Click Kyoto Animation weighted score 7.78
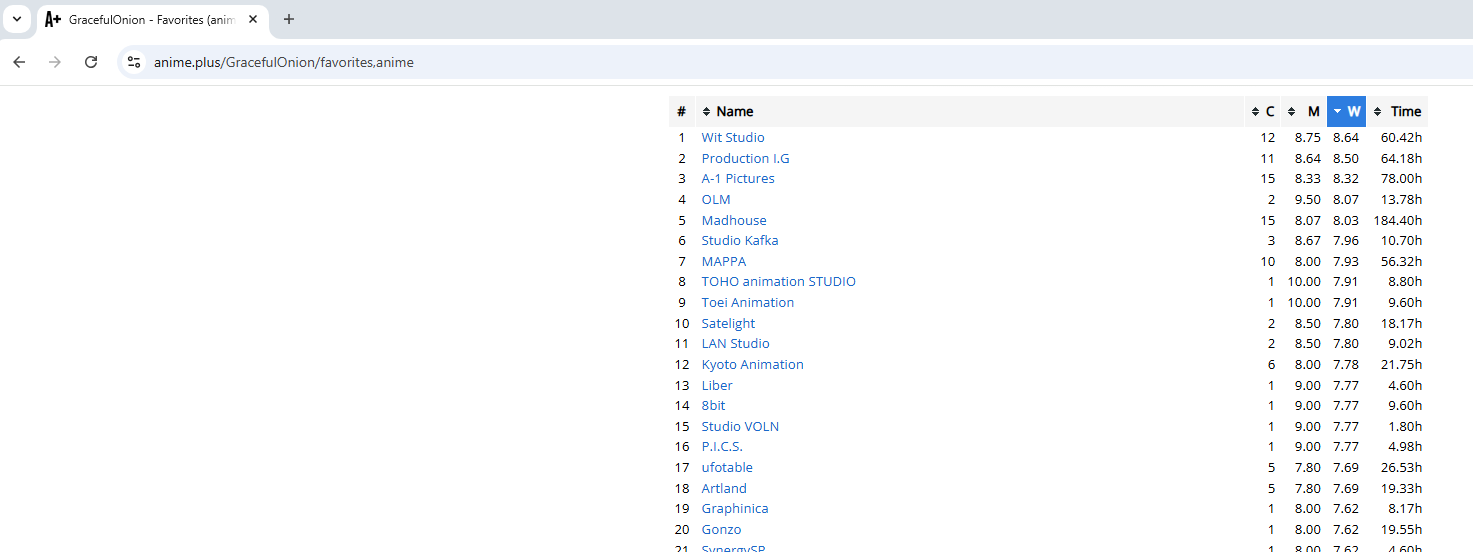The height and width of the screenshot is (552, 1473). [x=1346, y=365]
